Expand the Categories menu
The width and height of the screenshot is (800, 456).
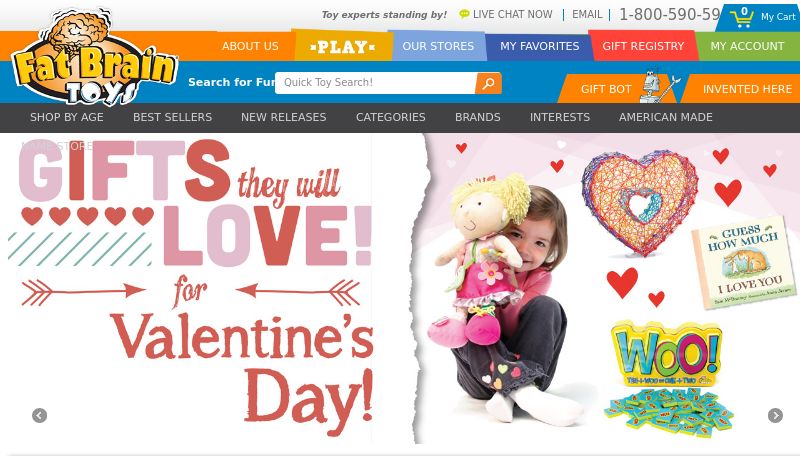(391, 117)
